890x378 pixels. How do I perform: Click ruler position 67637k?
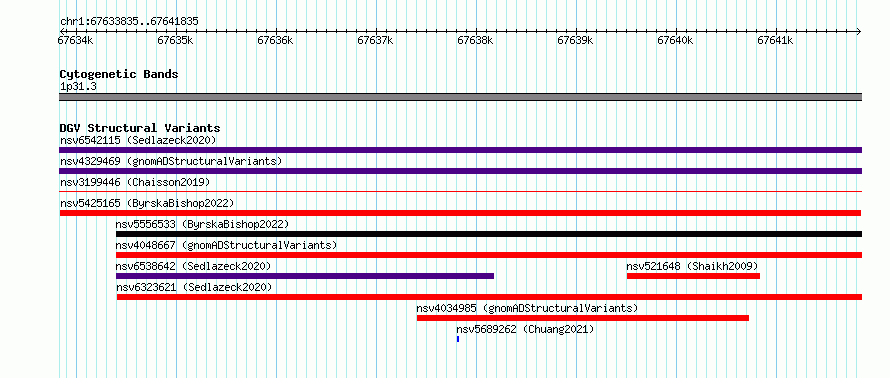coord(376,40)
